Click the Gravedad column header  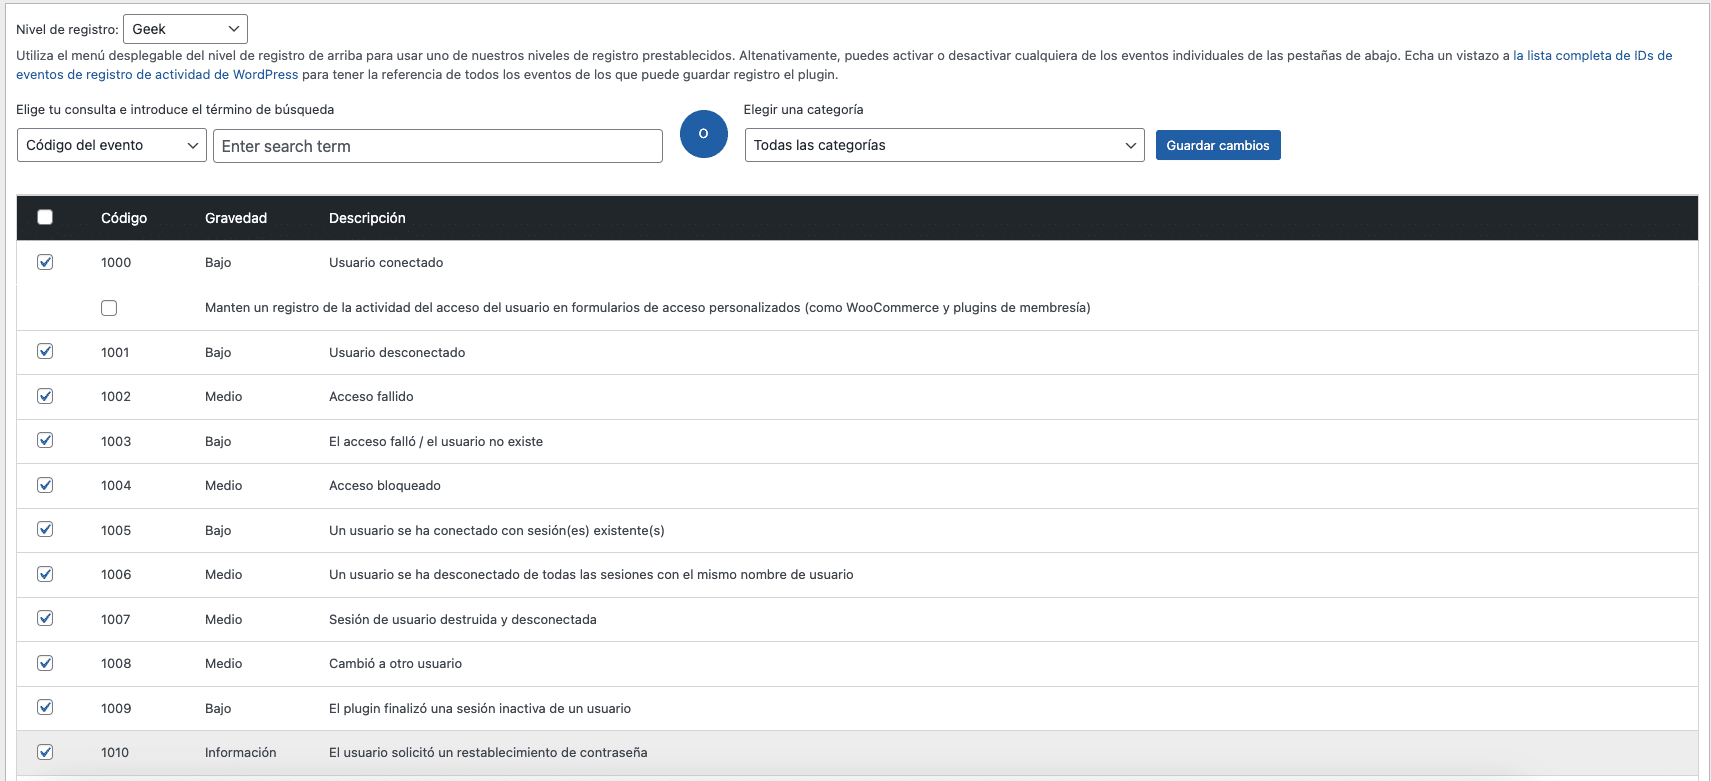click(236, 218)
